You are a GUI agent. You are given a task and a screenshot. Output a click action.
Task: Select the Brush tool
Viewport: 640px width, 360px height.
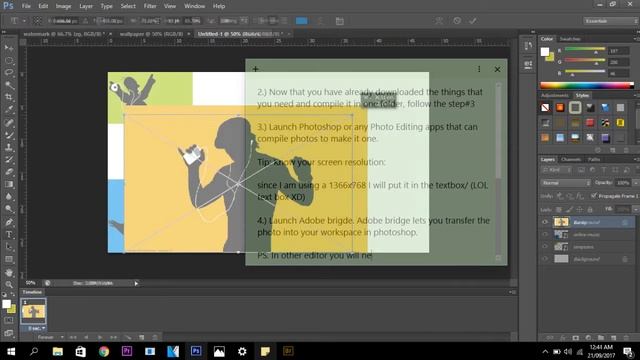[x=9, y=135]
